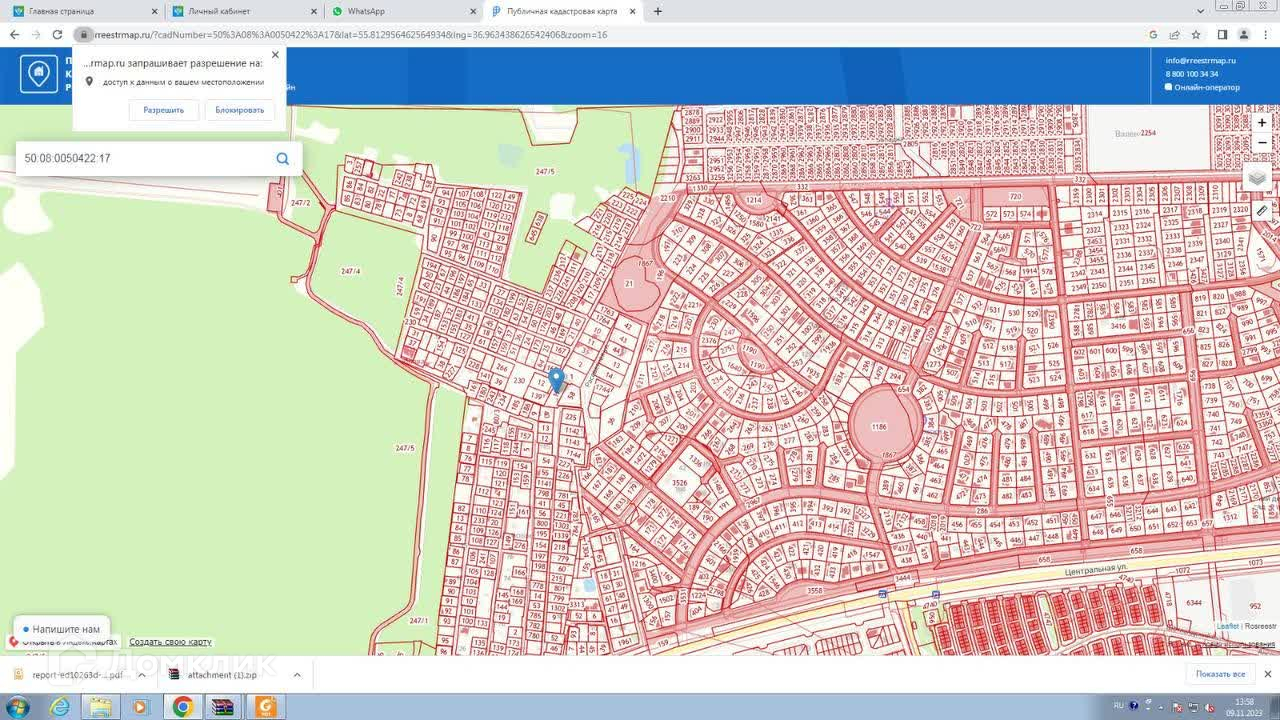Bookmark this page with the star icon

pyautogui.click(x=1196, y=34)
